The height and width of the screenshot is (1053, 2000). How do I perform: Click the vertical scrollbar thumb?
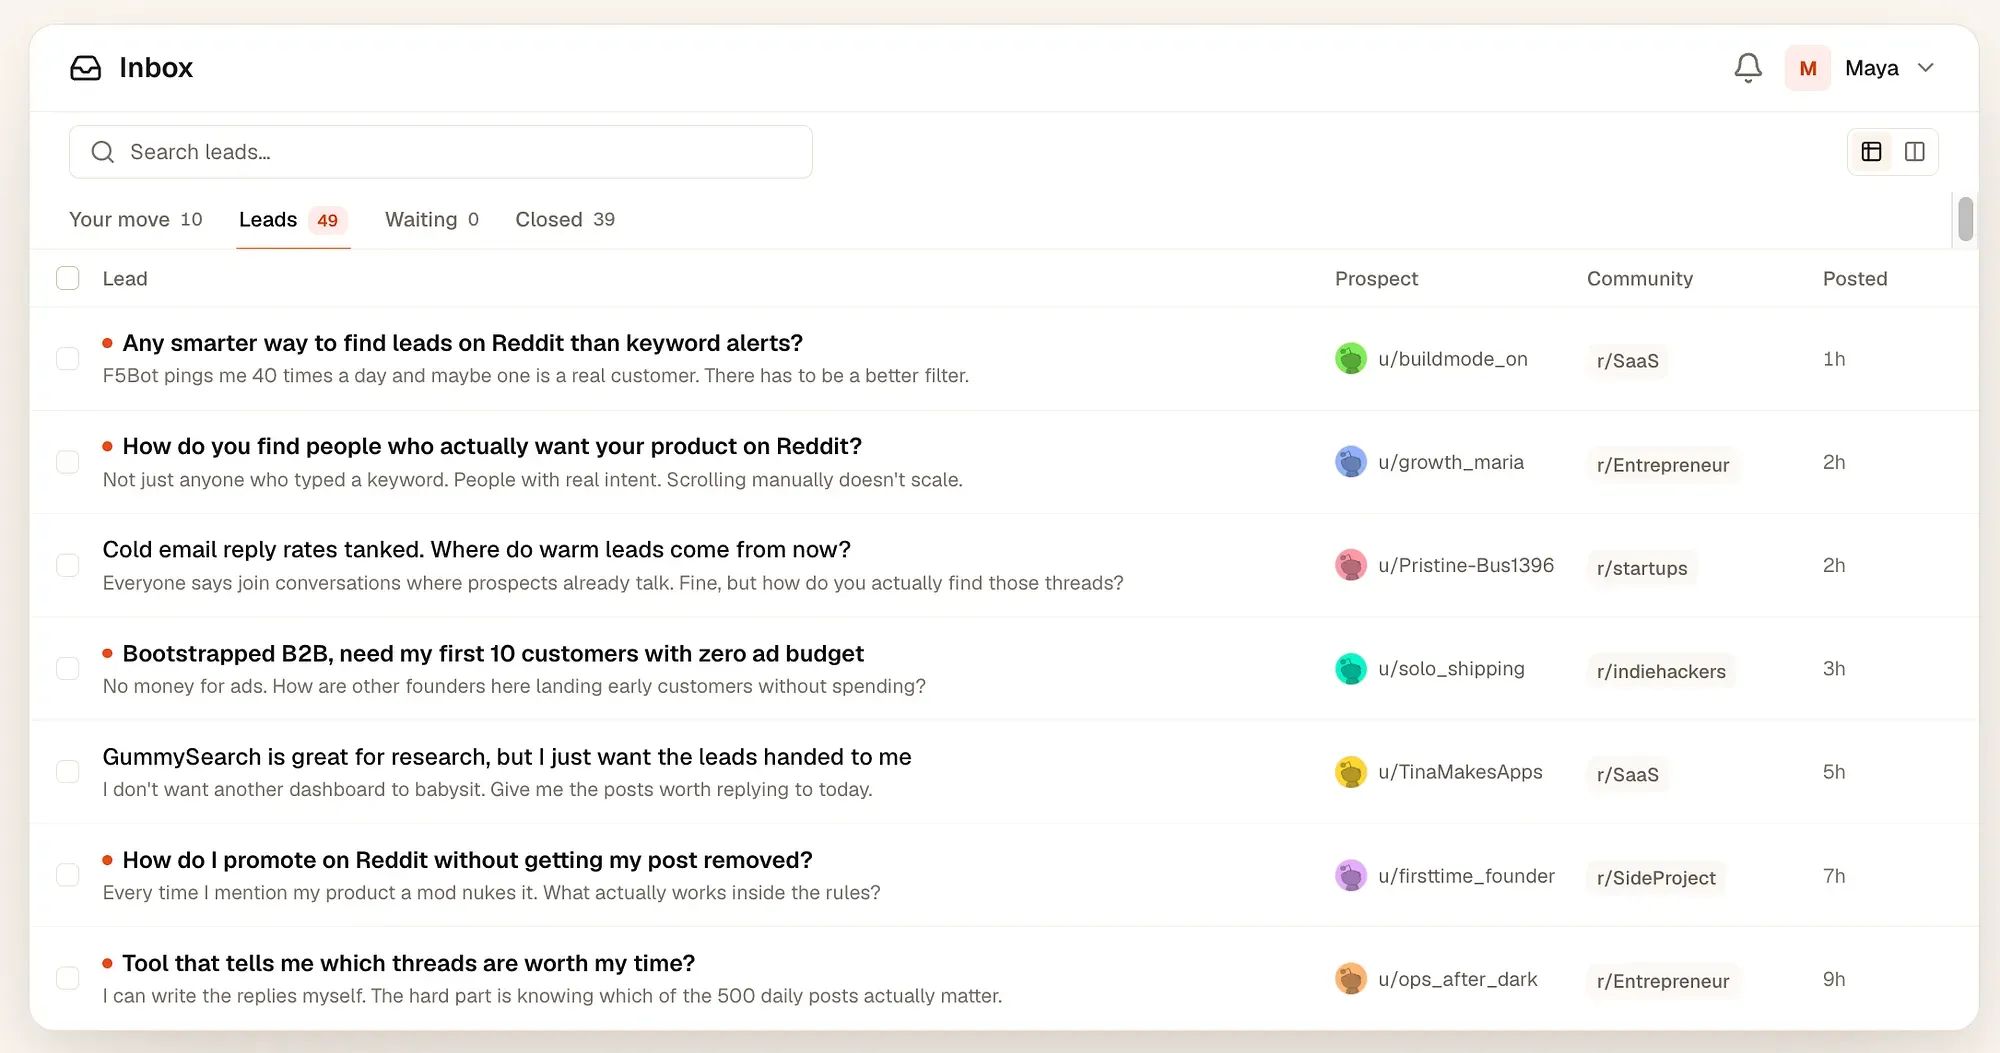click(1965, 219)
